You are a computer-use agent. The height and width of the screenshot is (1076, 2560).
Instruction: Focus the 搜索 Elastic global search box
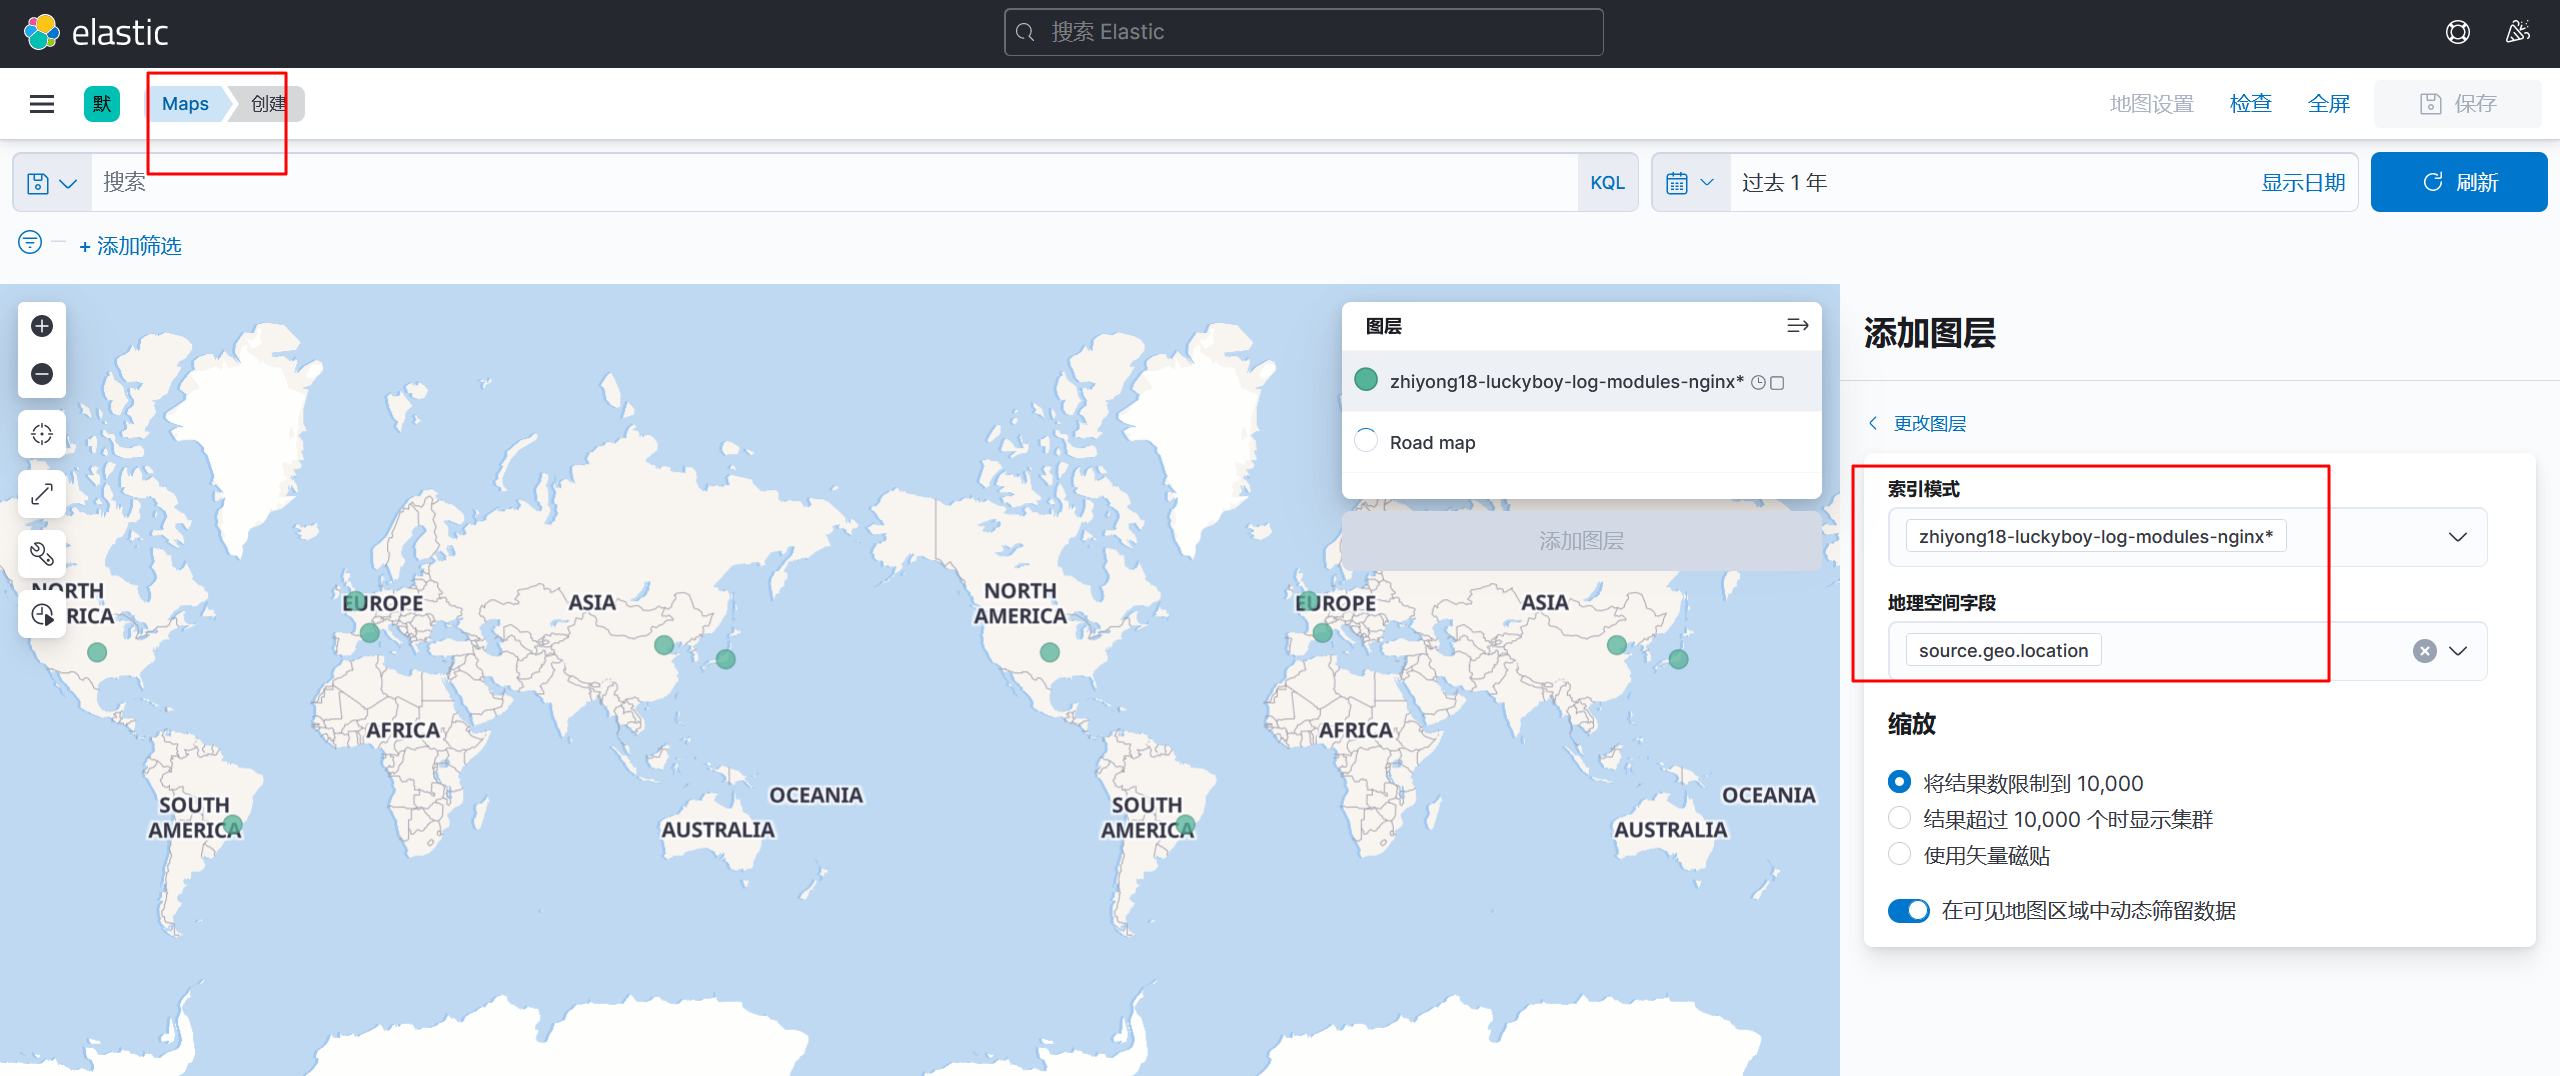1304,32
